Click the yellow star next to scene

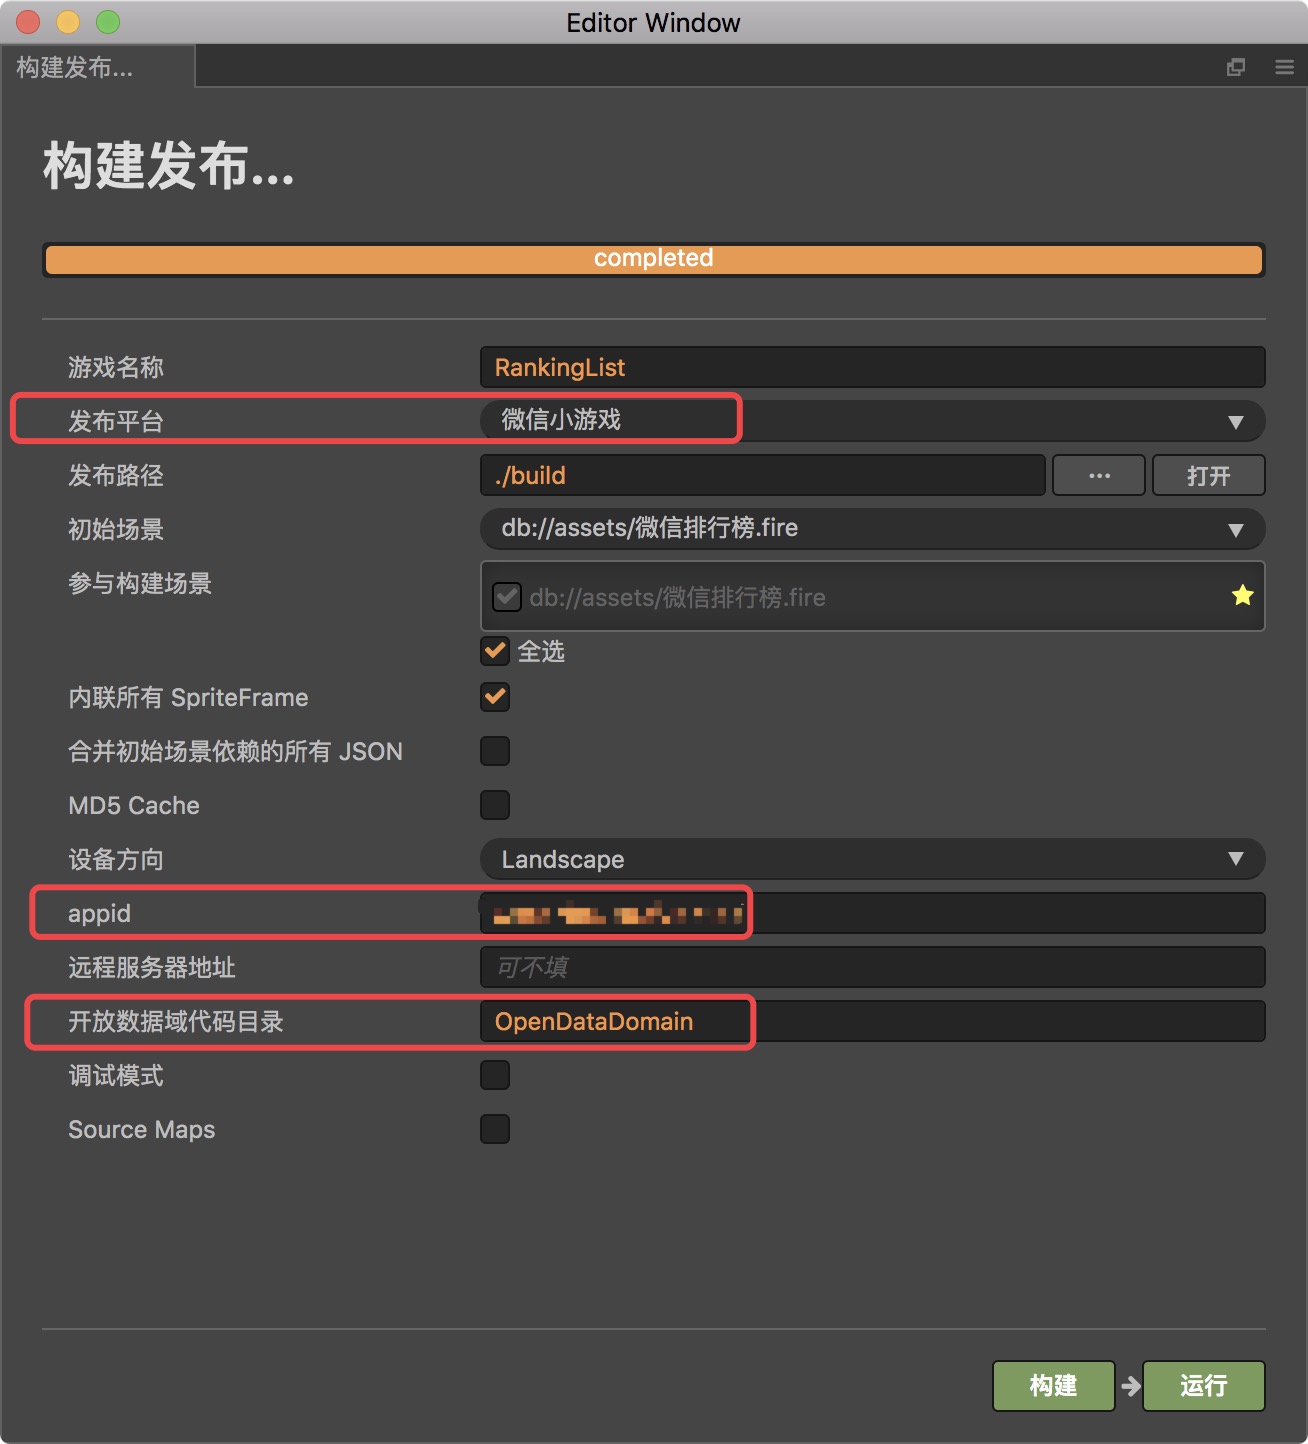pos(1243,596)
